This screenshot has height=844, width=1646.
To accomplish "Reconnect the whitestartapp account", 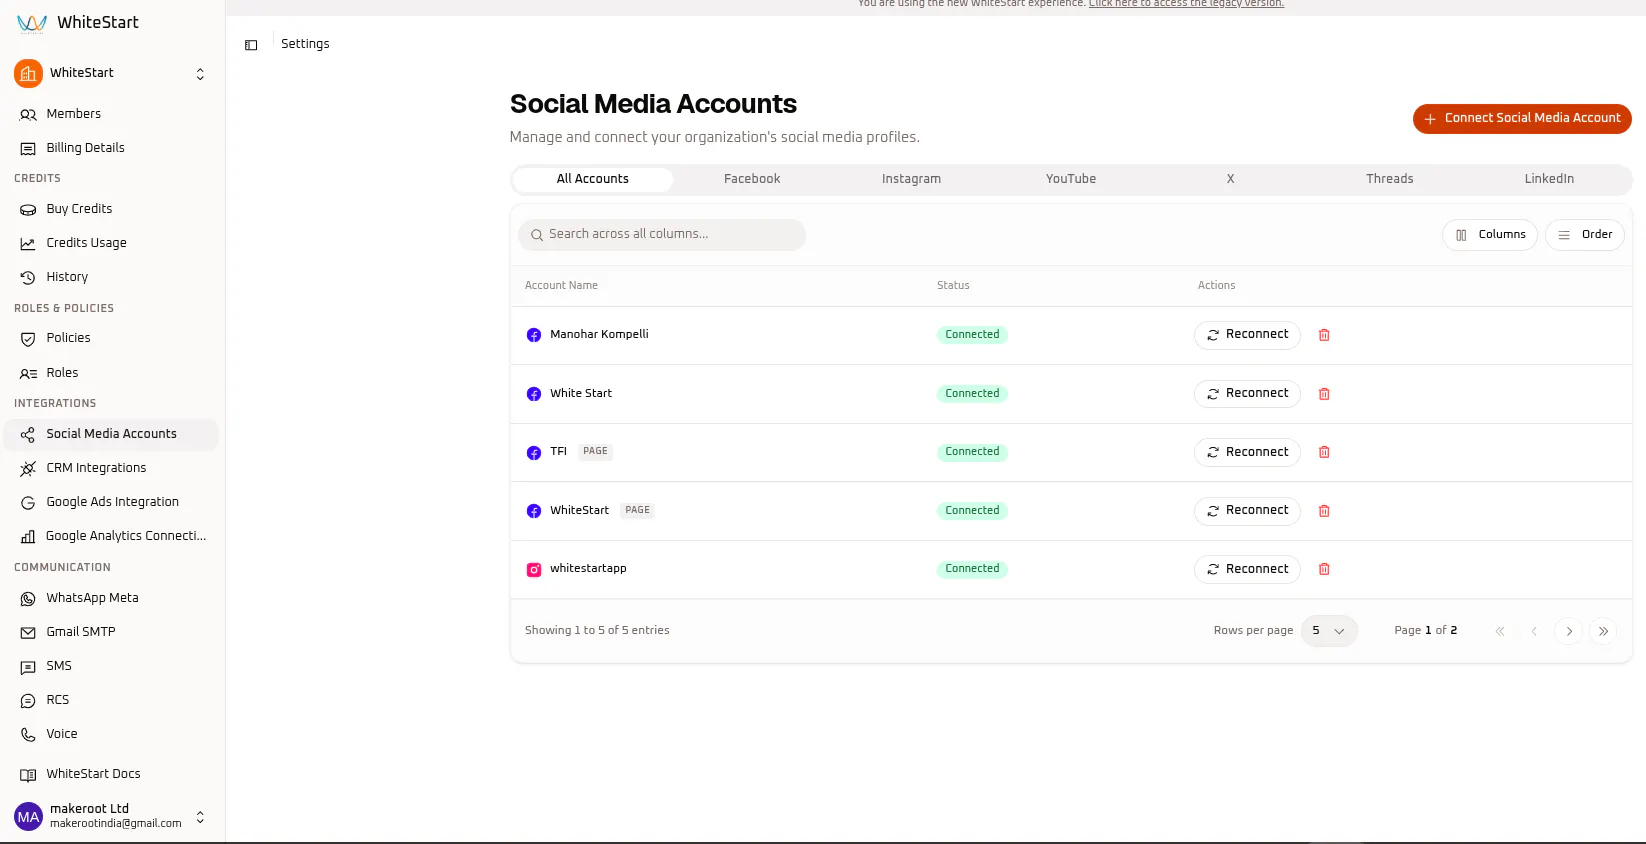I will coord(1247,569).
